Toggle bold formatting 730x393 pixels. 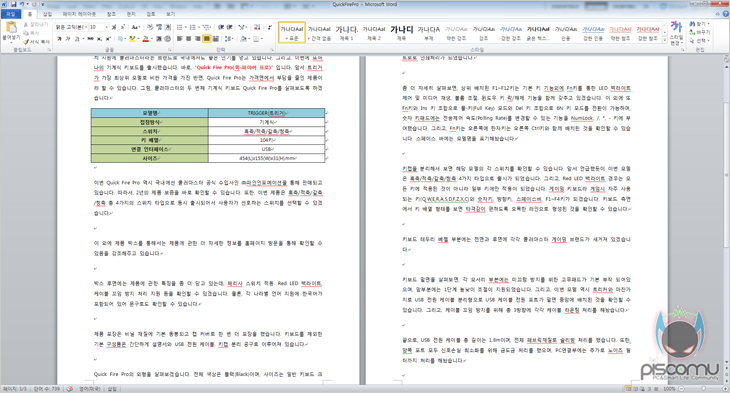pos(60,39)
